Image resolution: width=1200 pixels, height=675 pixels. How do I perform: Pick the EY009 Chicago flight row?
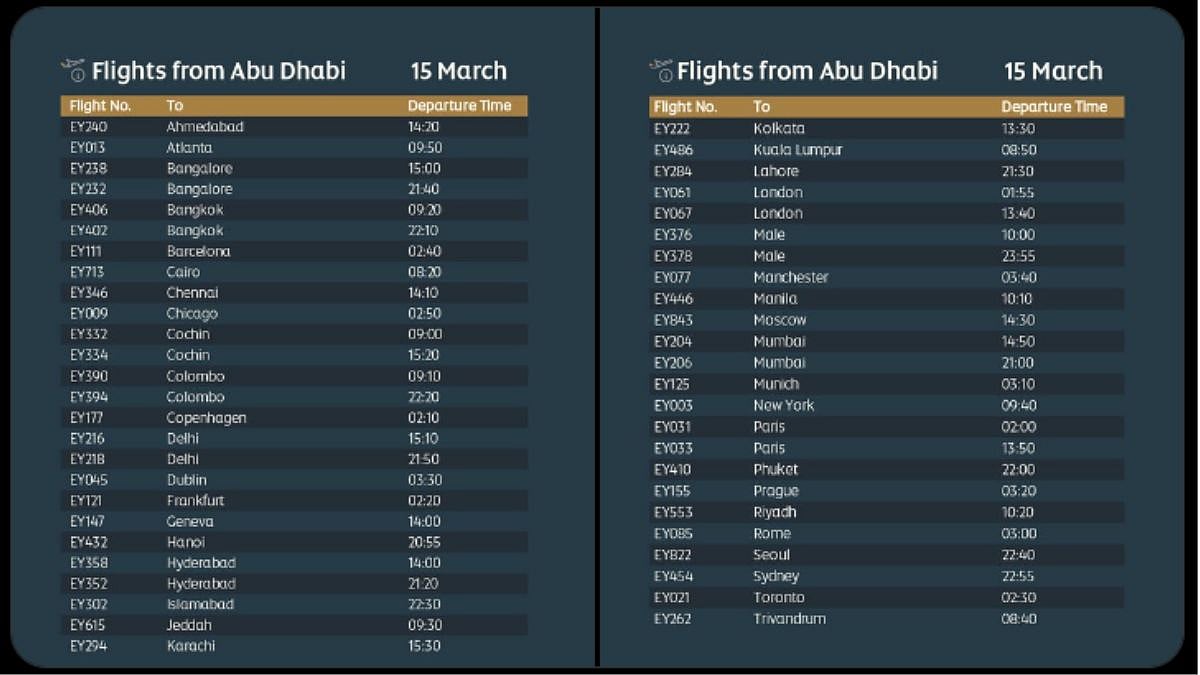coord(294,314)
